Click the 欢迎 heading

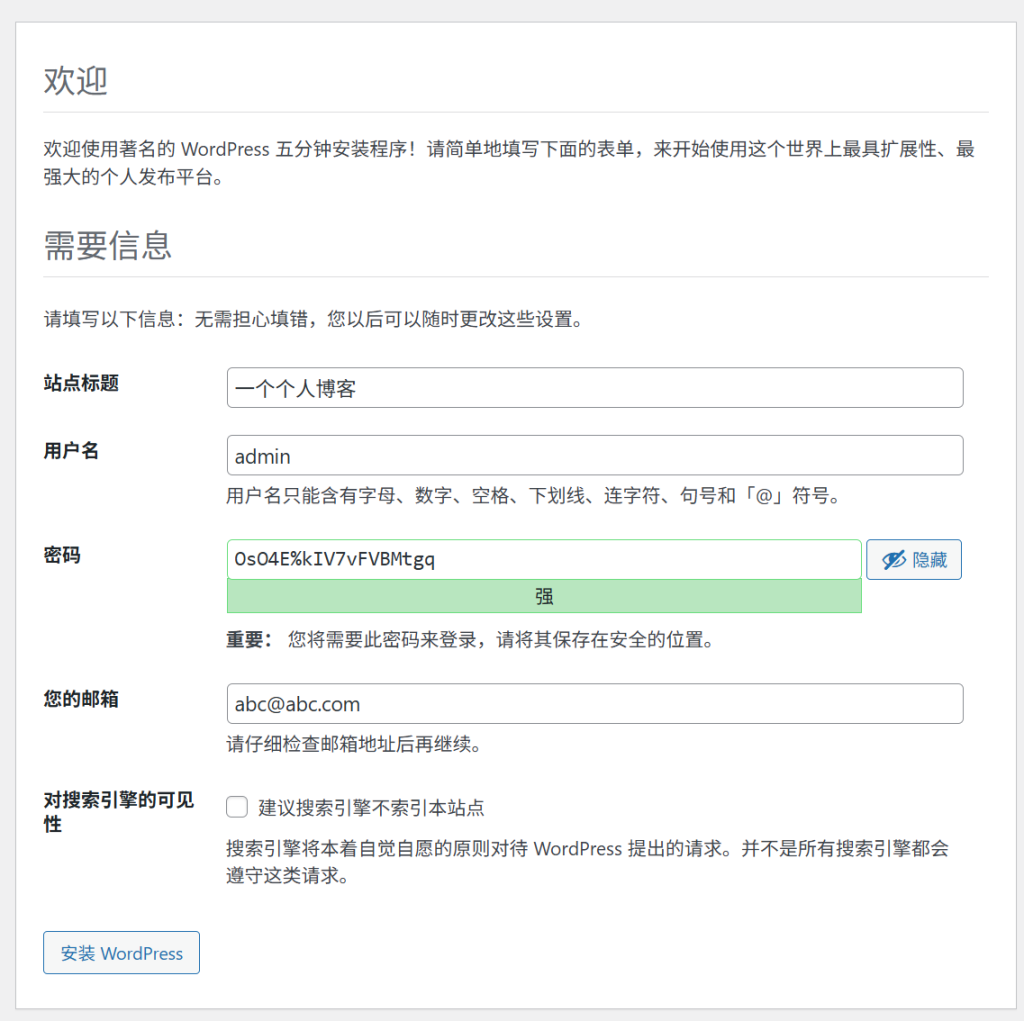(x=75, y=81)
